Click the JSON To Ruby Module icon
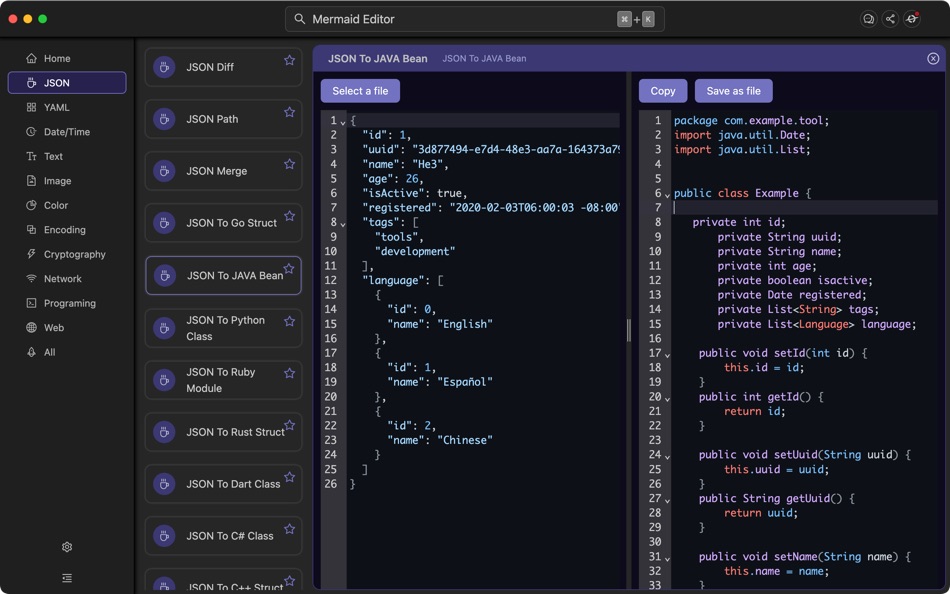The height and width of the screenshot is (594, 950). (x=164, y=380)
